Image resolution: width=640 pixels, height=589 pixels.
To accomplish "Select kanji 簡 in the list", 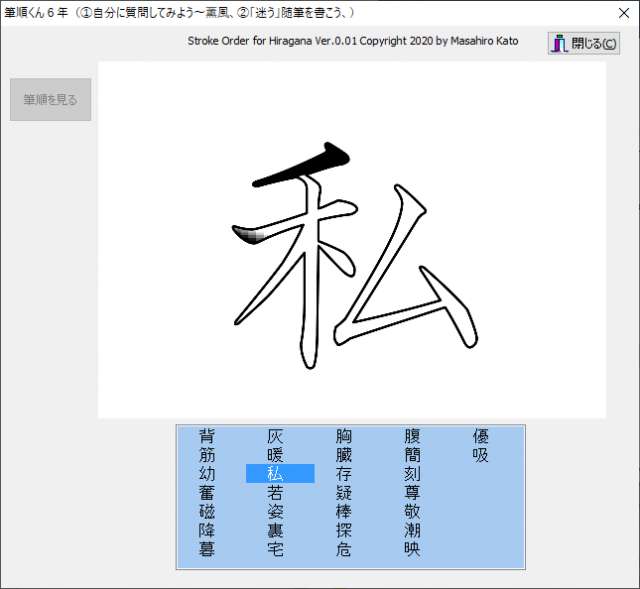I will click(412, 455).
